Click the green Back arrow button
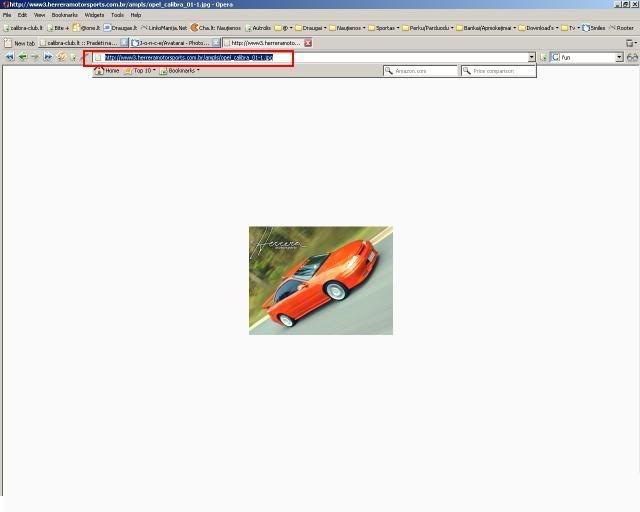 point(22,58)
